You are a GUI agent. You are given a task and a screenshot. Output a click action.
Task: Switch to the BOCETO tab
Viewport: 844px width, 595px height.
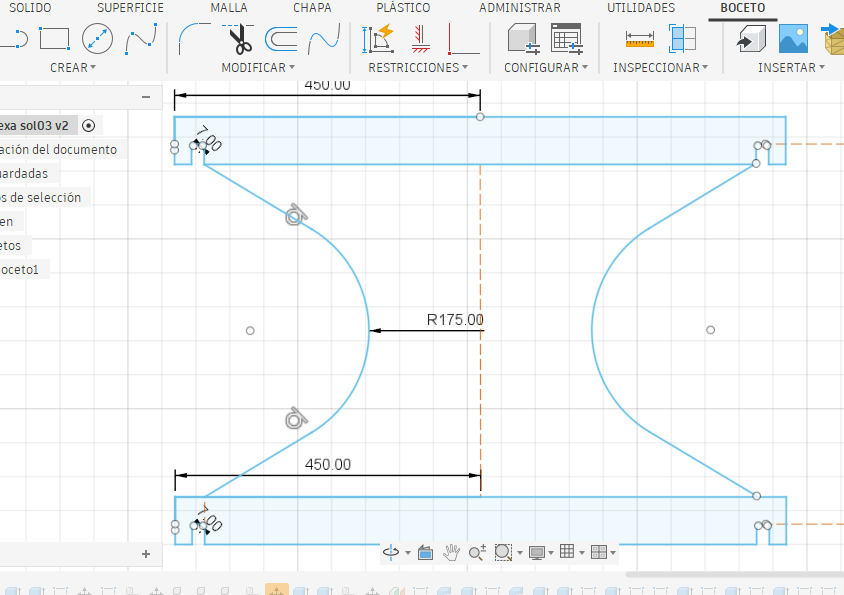[x=743, y=8]
